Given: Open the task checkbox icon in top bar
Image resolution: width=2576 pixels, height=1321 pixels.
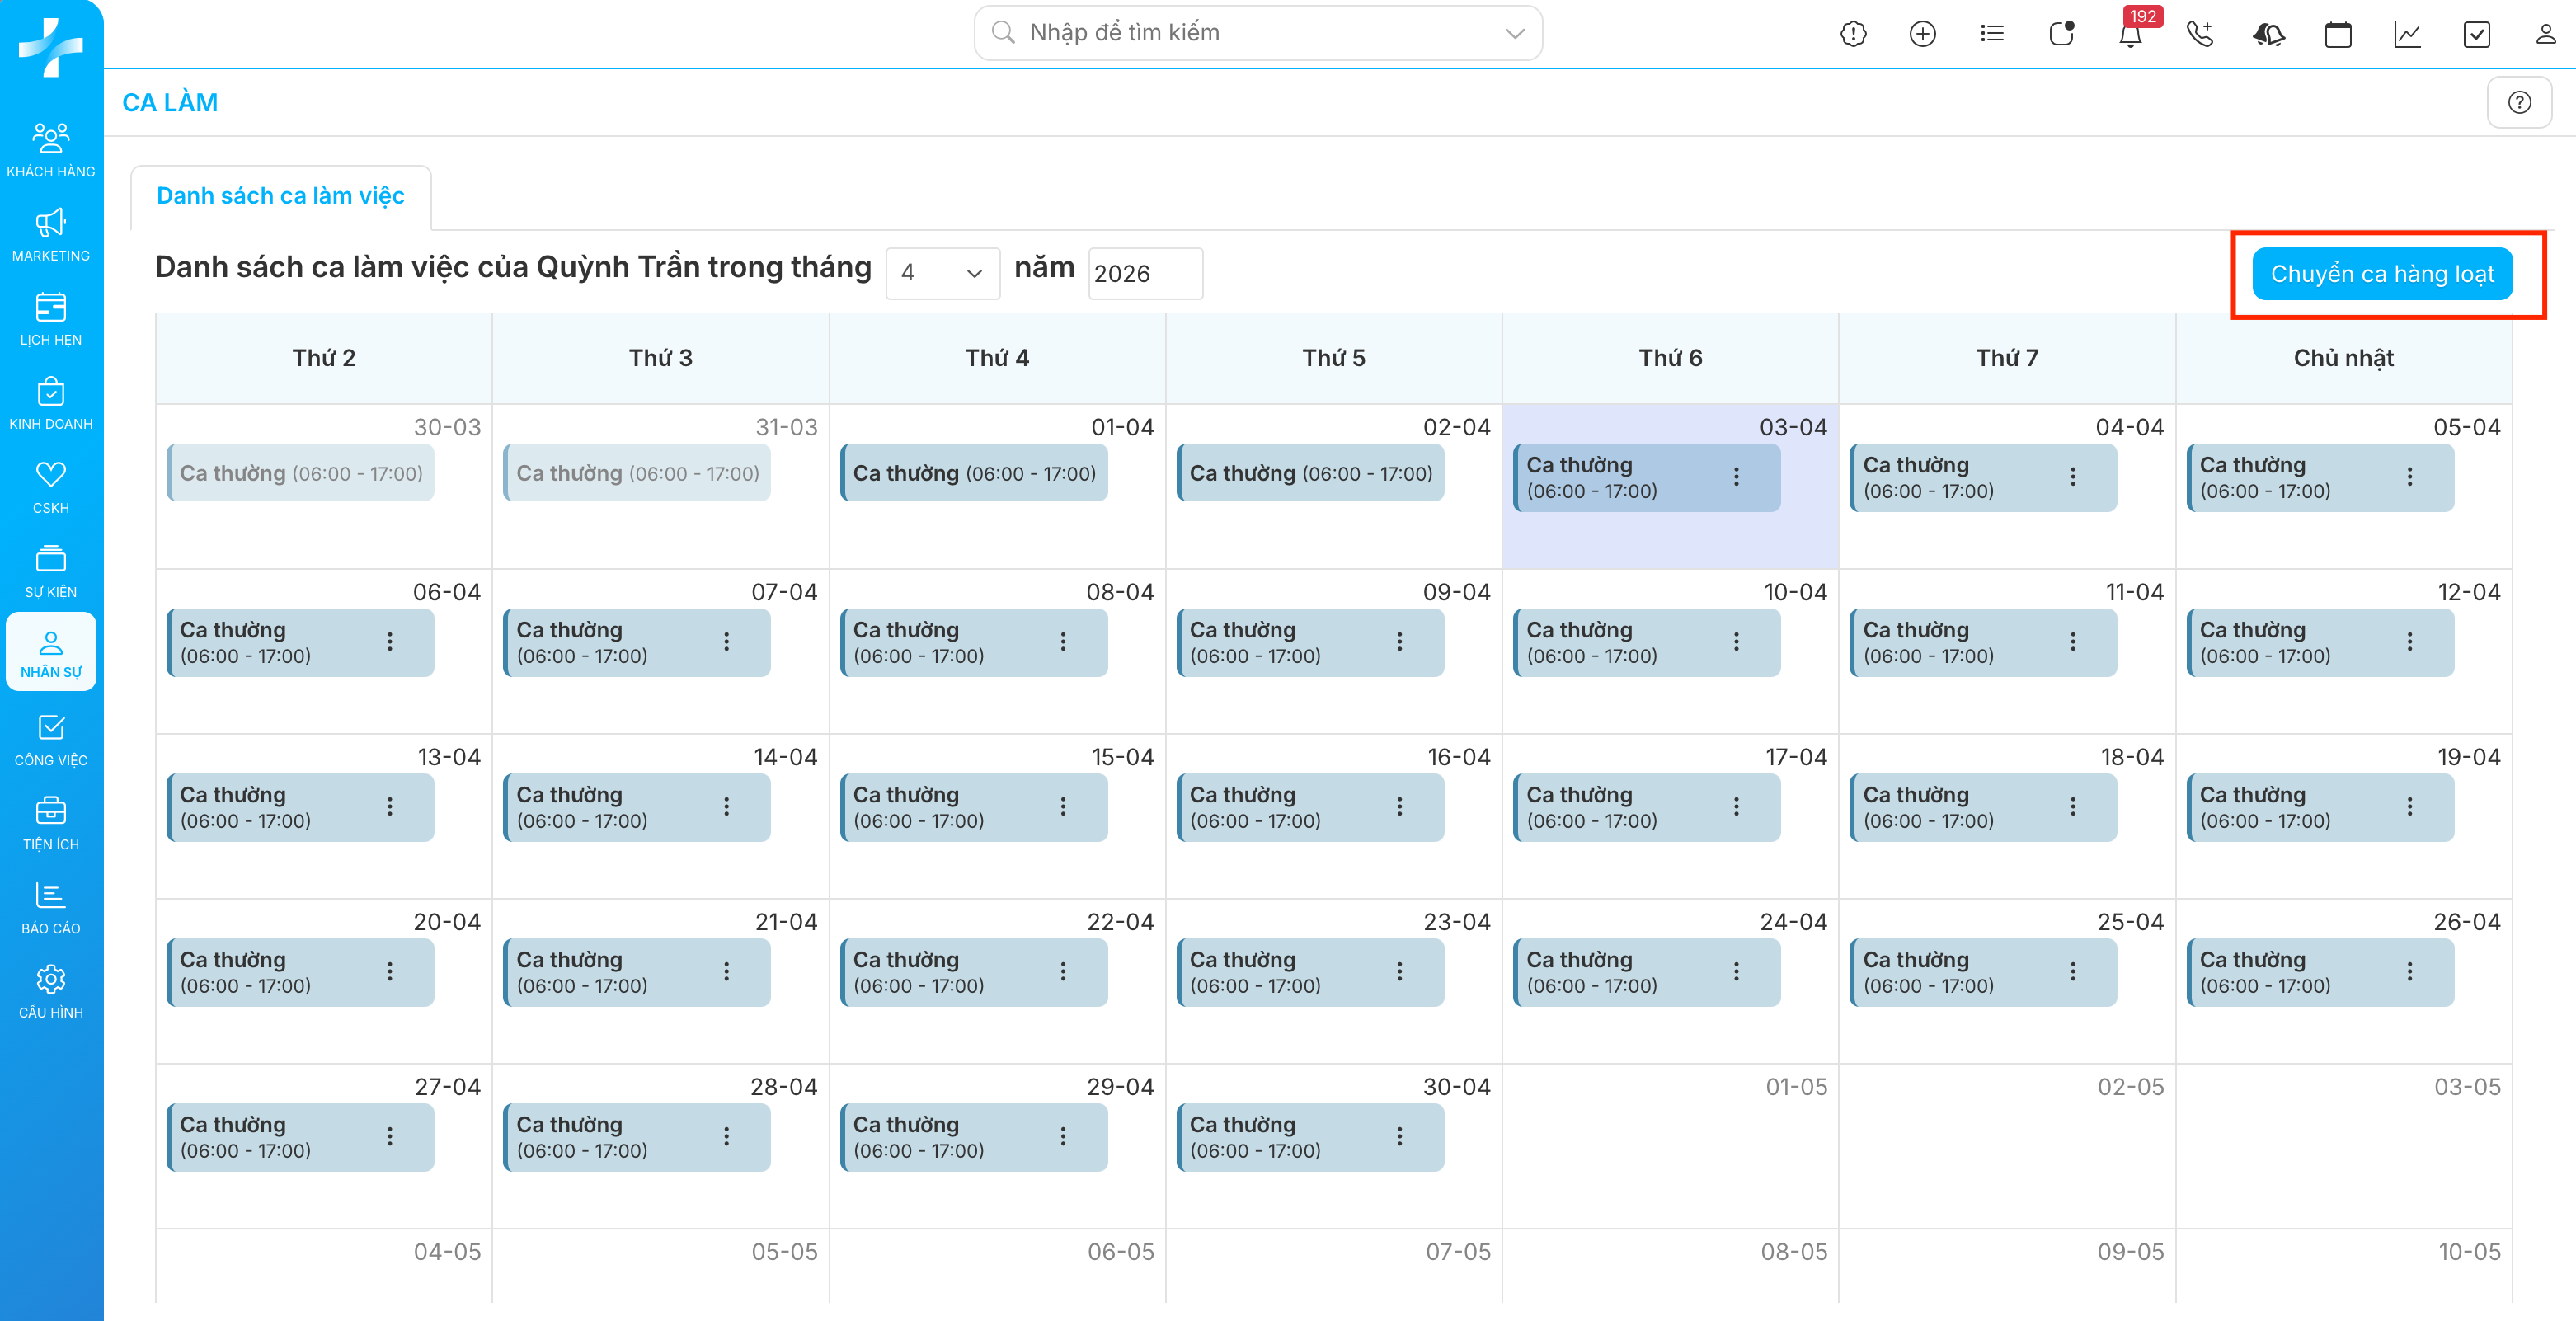Looking at the screenshot, I should [2476, 34].
